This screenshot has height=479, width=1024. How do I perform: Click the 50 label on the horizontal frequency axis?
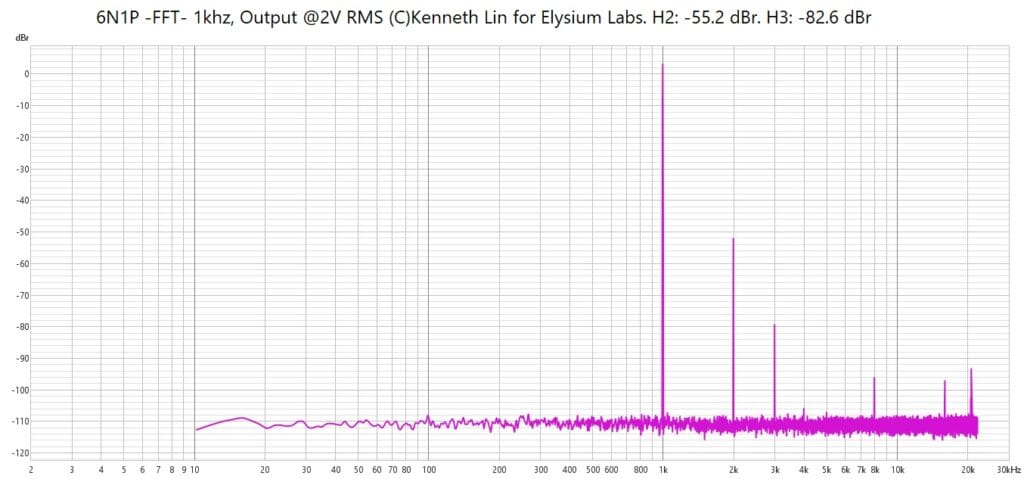tap(358, 470)
